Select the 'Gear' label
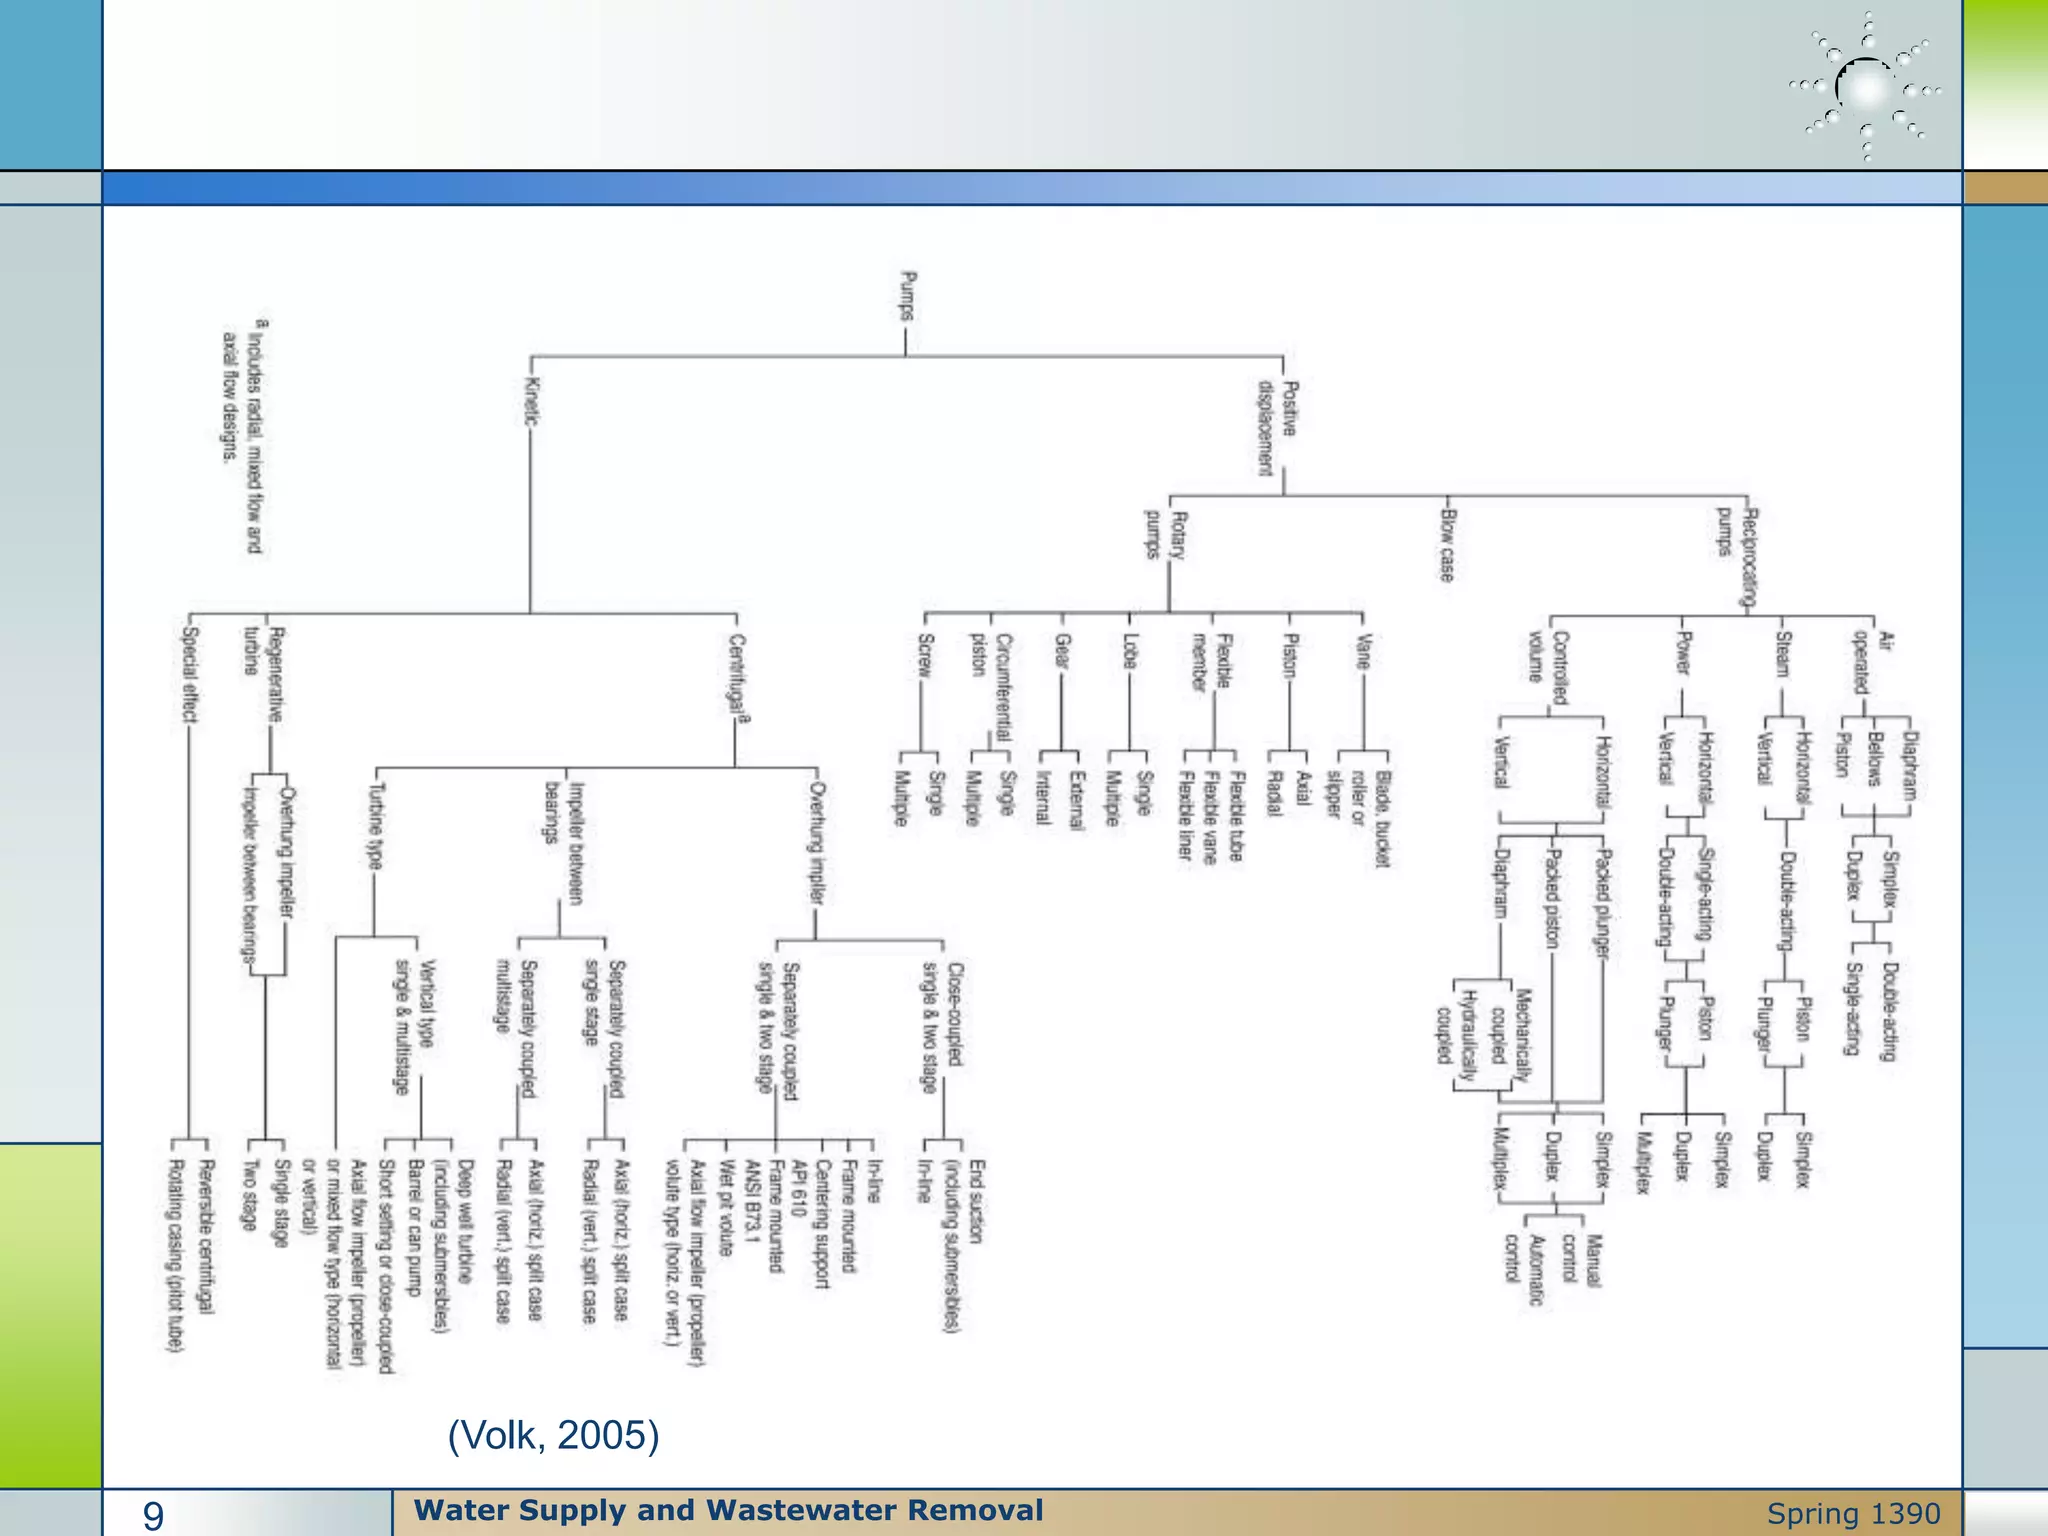 (x=1062, y=652)
